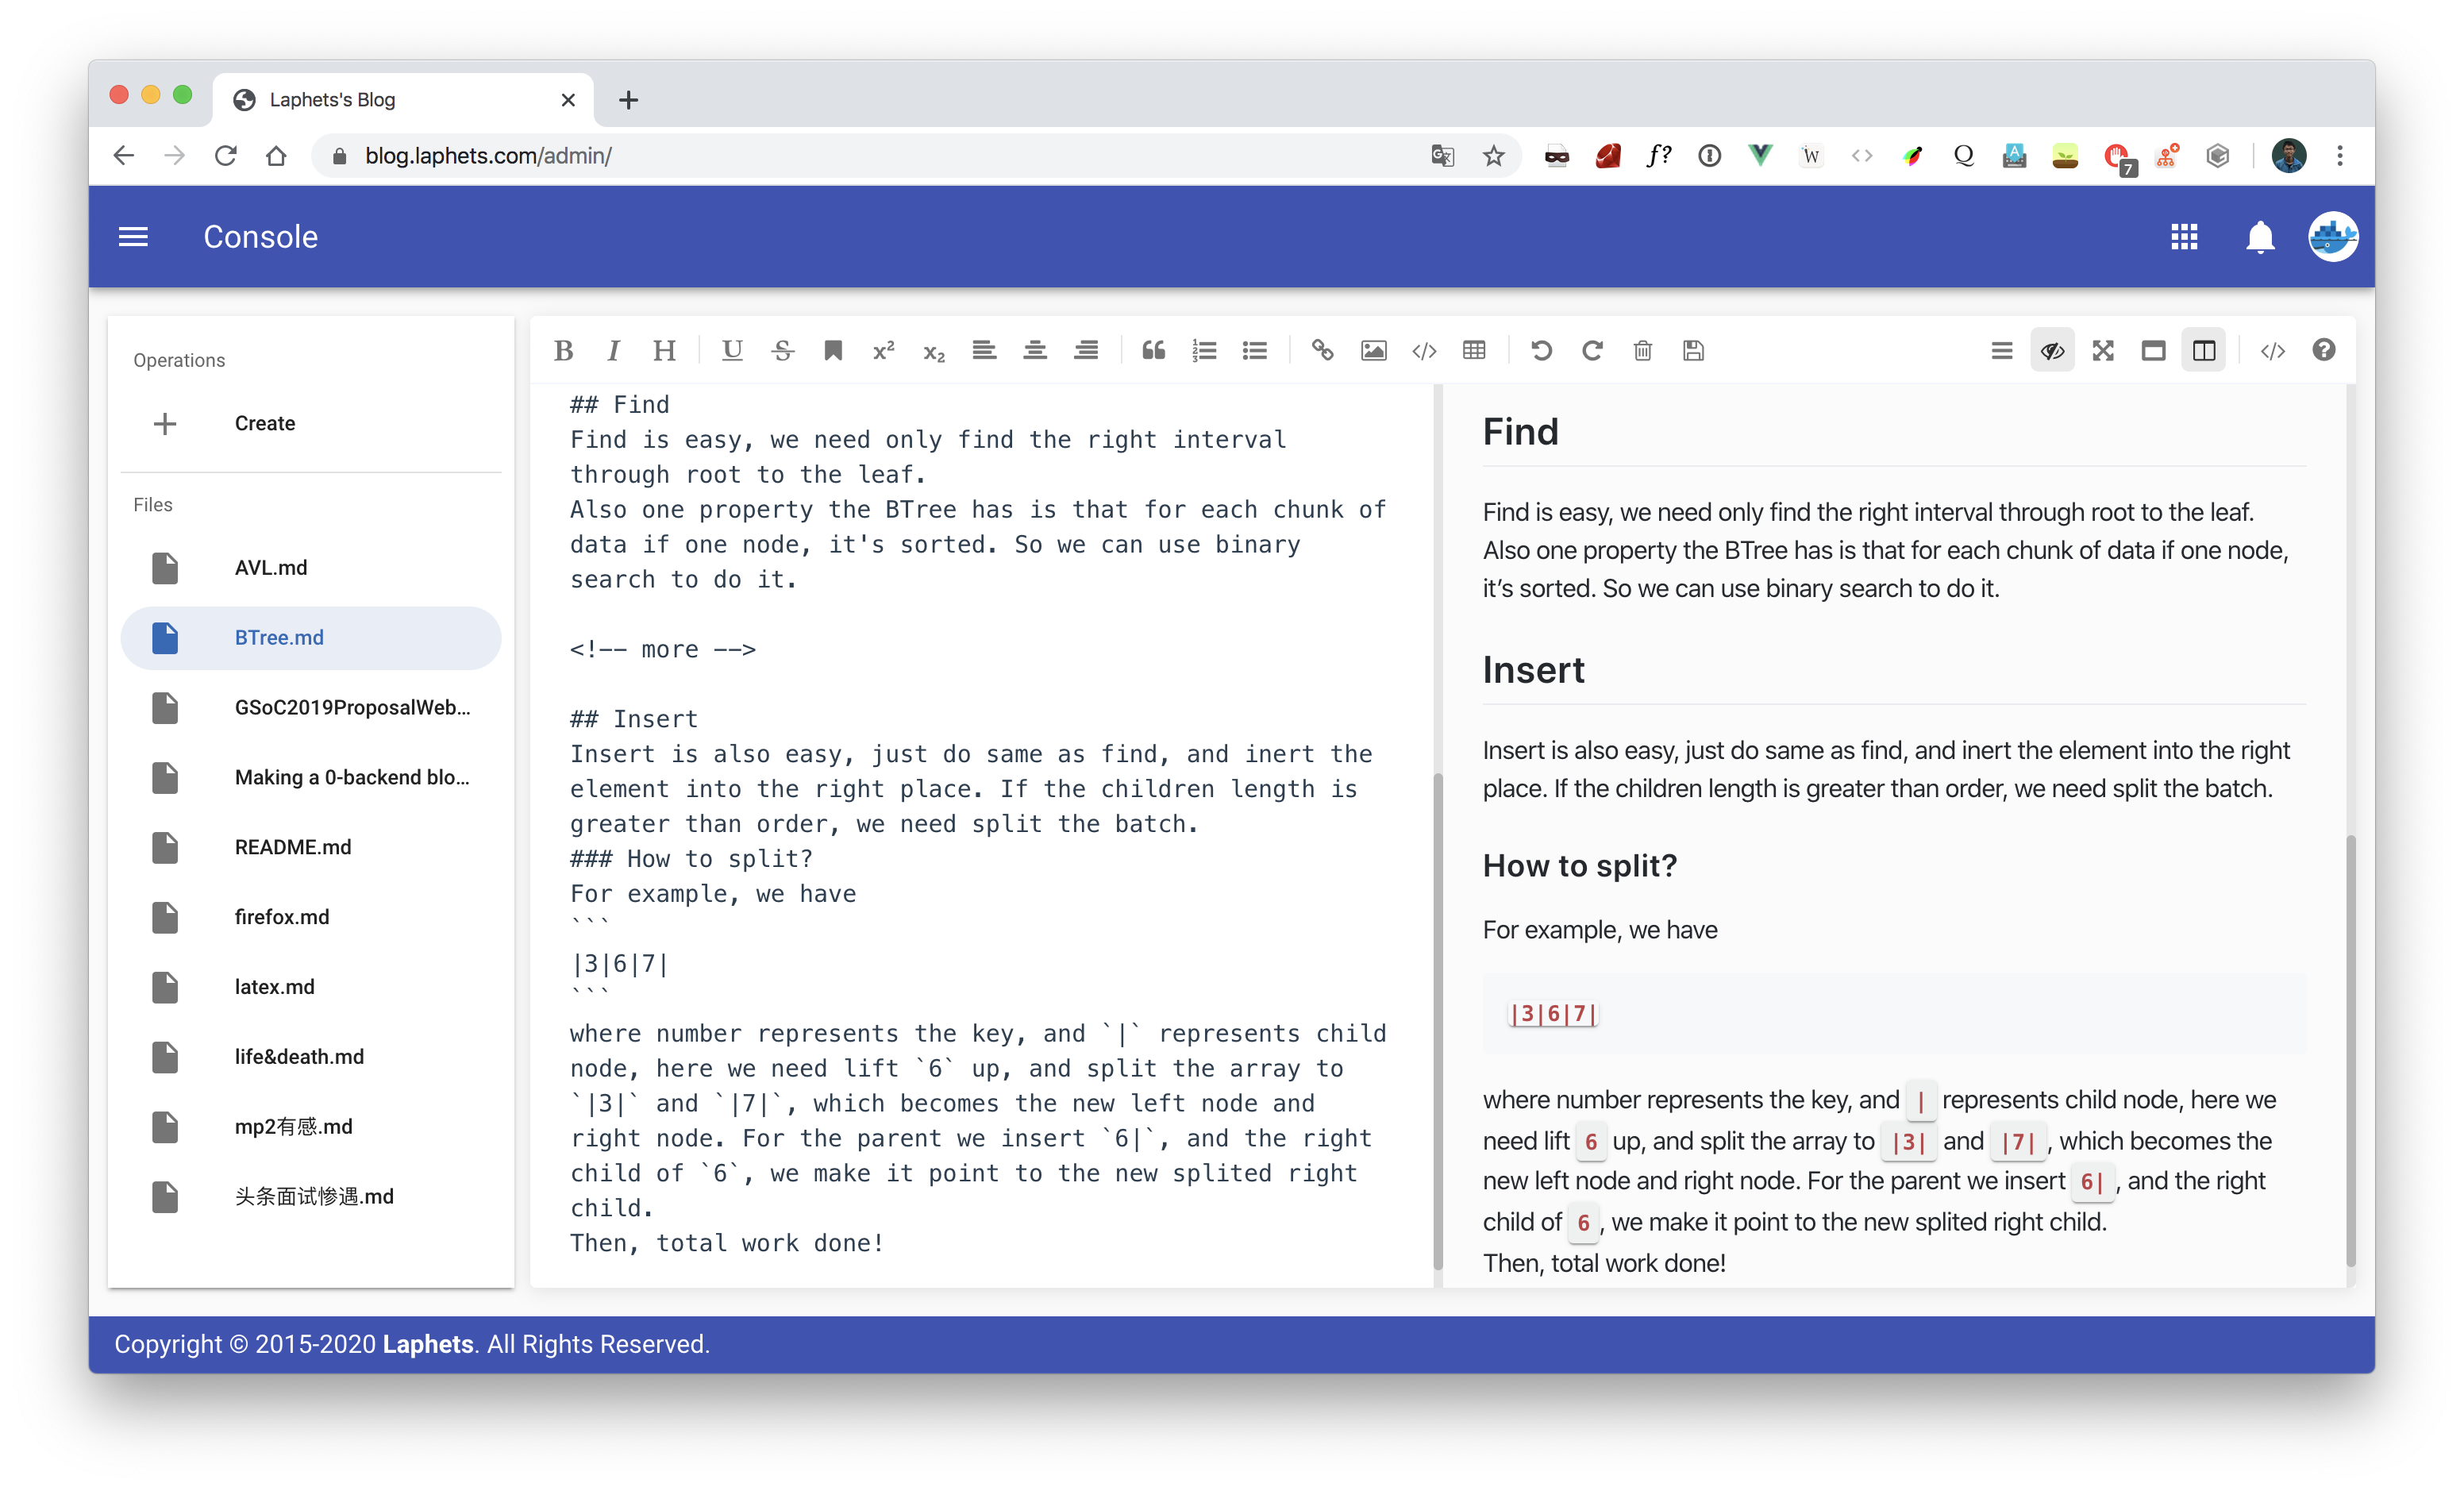
Task: Open Making a 0-backend blog file
Action: pyautogui.click(x=310, y=777)
